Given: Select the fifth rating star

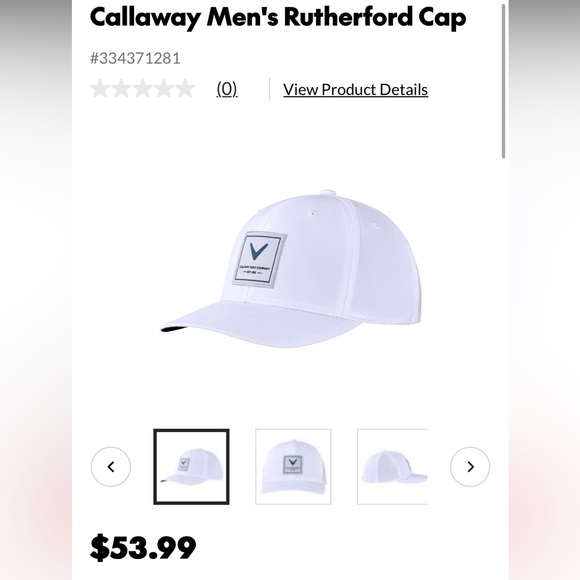Looking at the screenshot, I should (x=185, y=89).
